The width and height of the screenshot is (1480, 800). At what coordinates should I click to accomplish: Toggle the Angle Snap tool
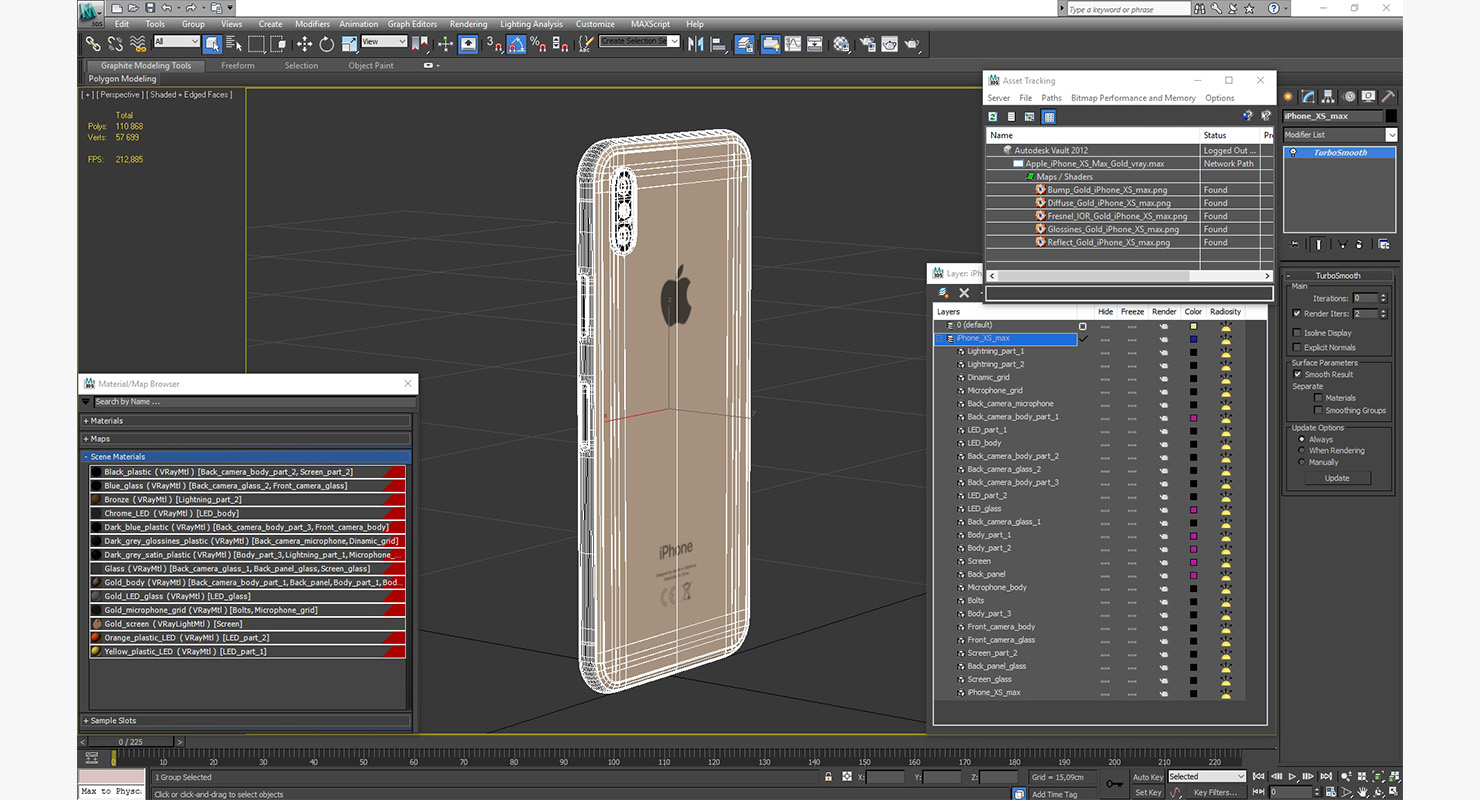point(516,44)
